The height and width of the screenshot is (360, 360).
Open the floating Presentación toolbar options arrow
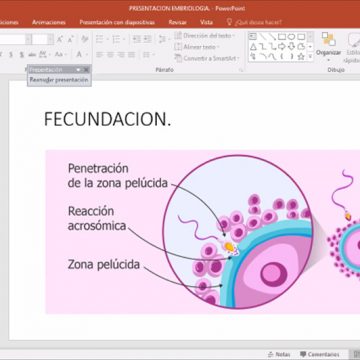78,70
